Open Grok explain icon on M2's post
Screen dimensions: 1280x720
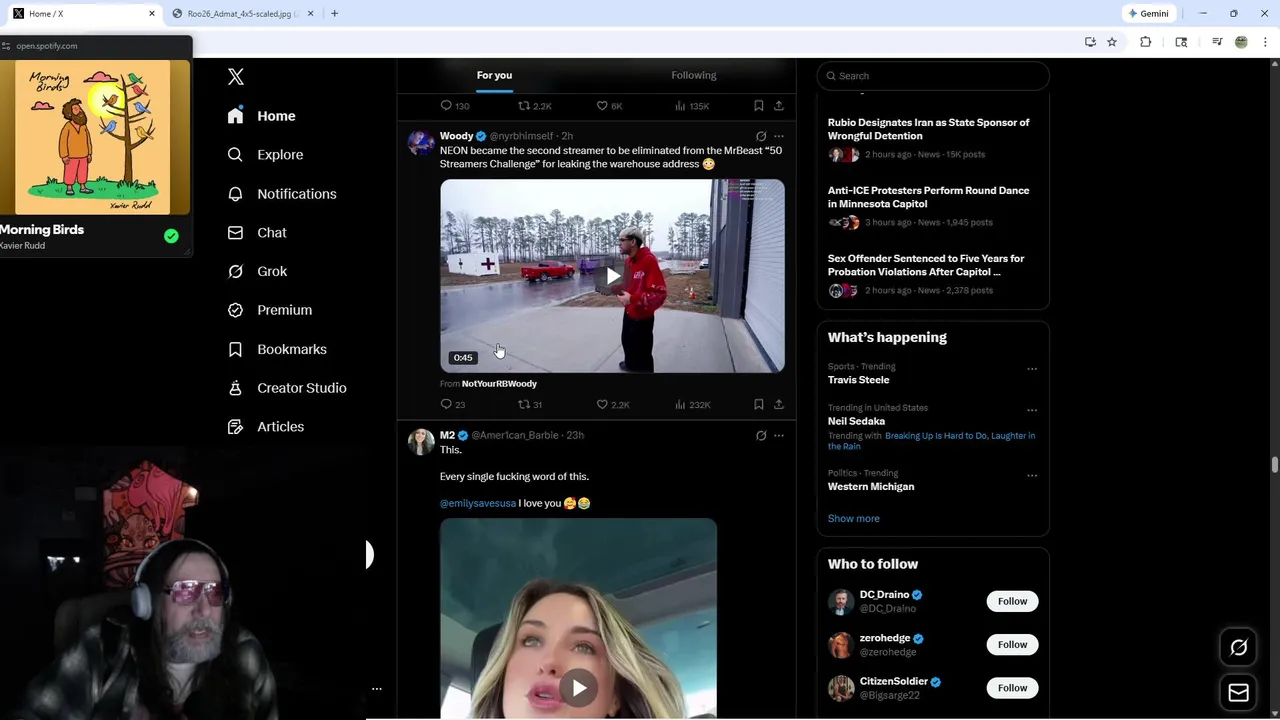761,436
